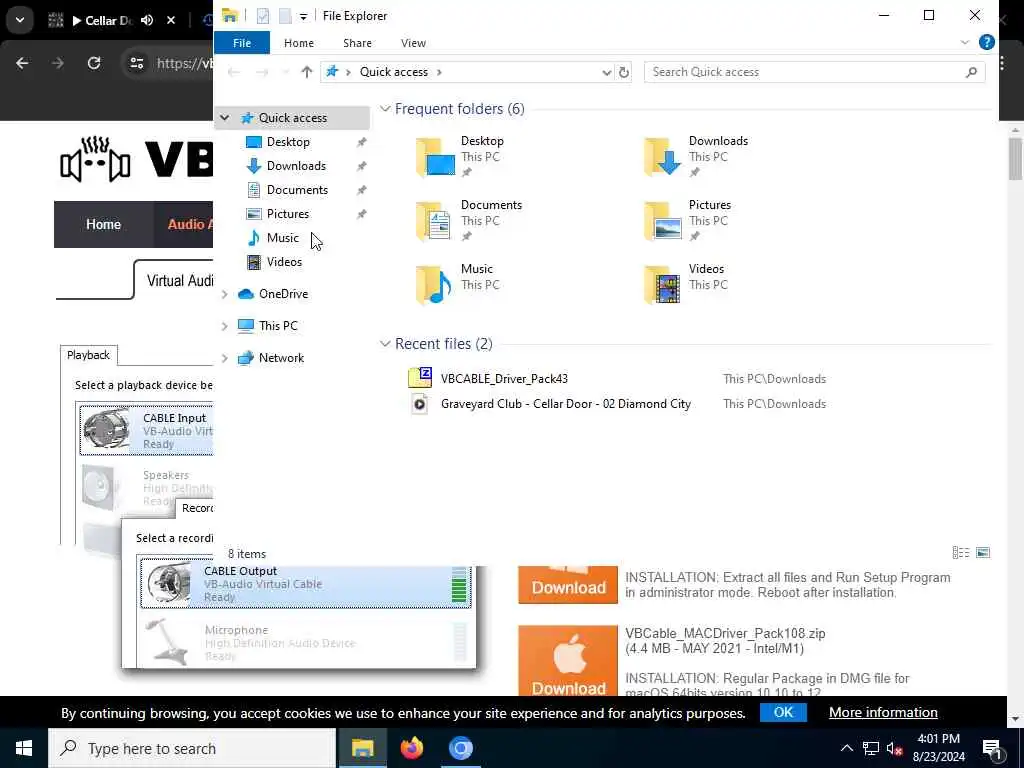Select the Downloads frequent folder icon
This screenshot has height=768, width=1024.
click(663, 157)
